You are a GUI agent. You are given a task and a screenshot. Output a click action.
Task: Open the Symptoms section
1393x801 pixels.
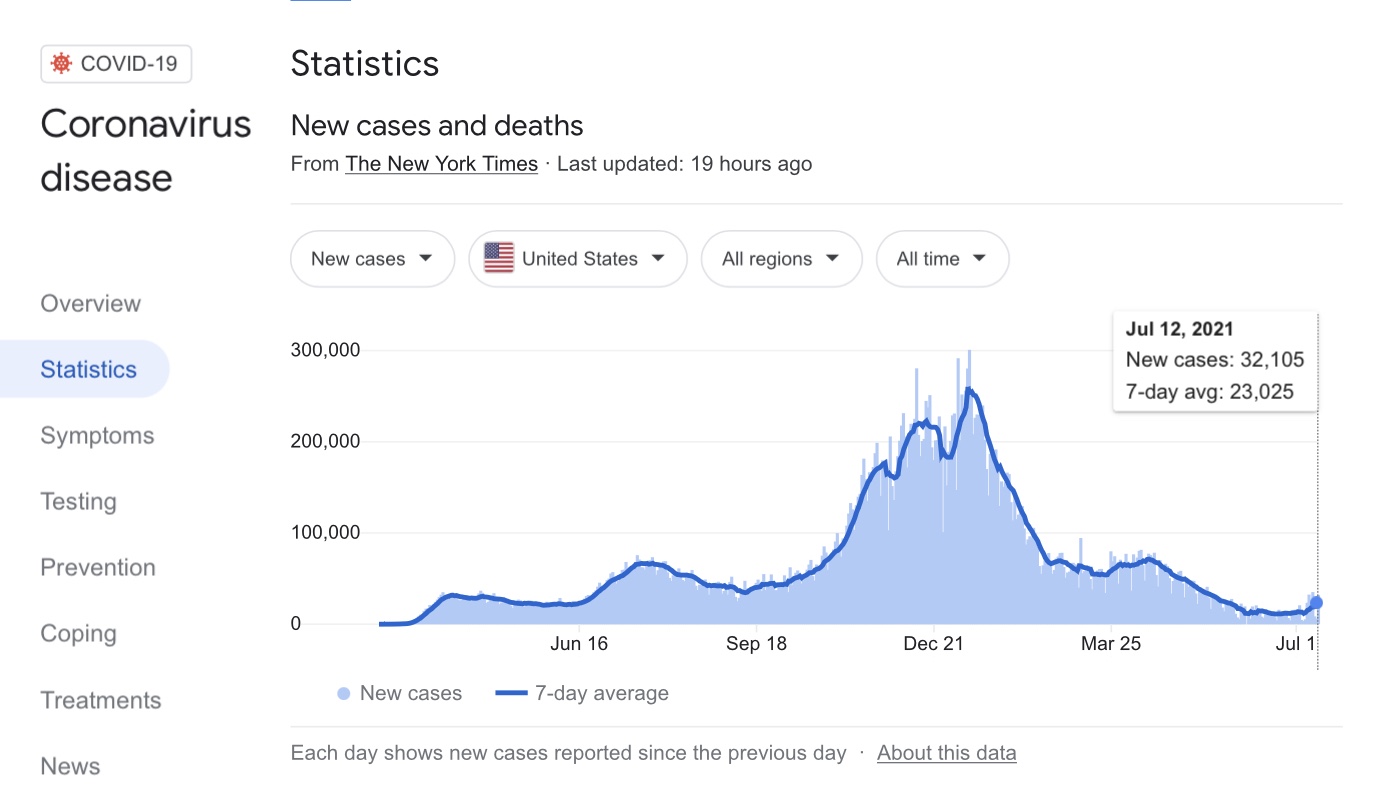pyautogui.click(x=97, y=436)
